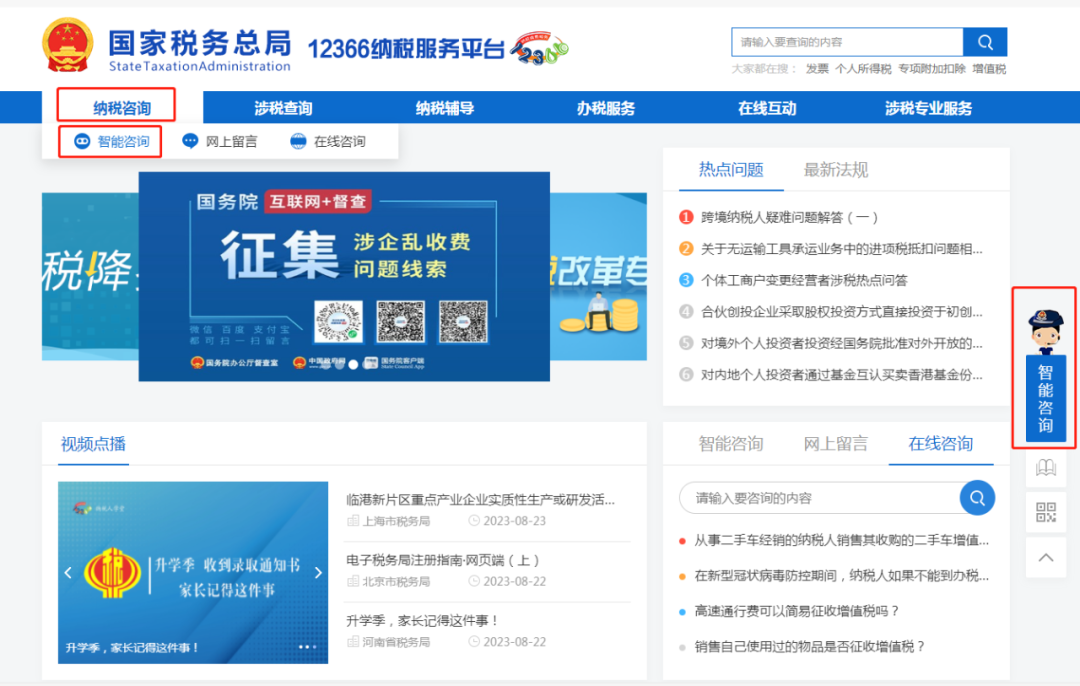Viewport: 1080px width, 686px height.
Task: Open the 合伙创投企业 hot question
Action: click(x=842, y=312)
